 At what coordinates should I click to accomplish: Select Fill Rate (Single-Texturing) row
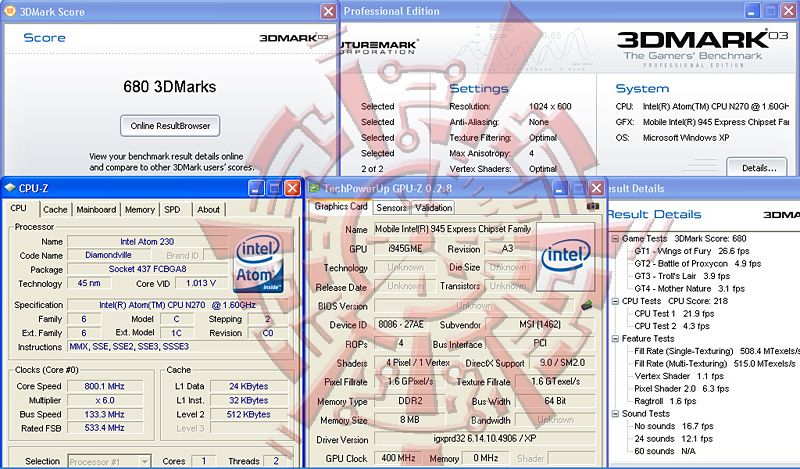coord(716,351)
